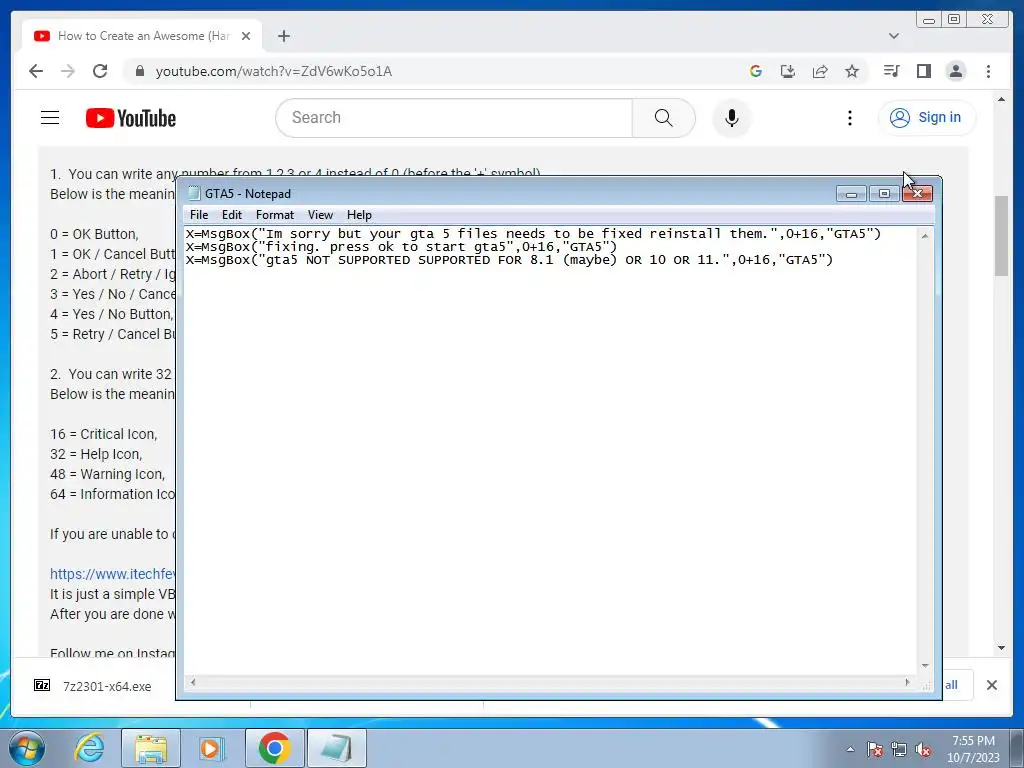Open Windows Media Player from taskbar
This screenshot has height=768, width=1024.
coord(212,748)
